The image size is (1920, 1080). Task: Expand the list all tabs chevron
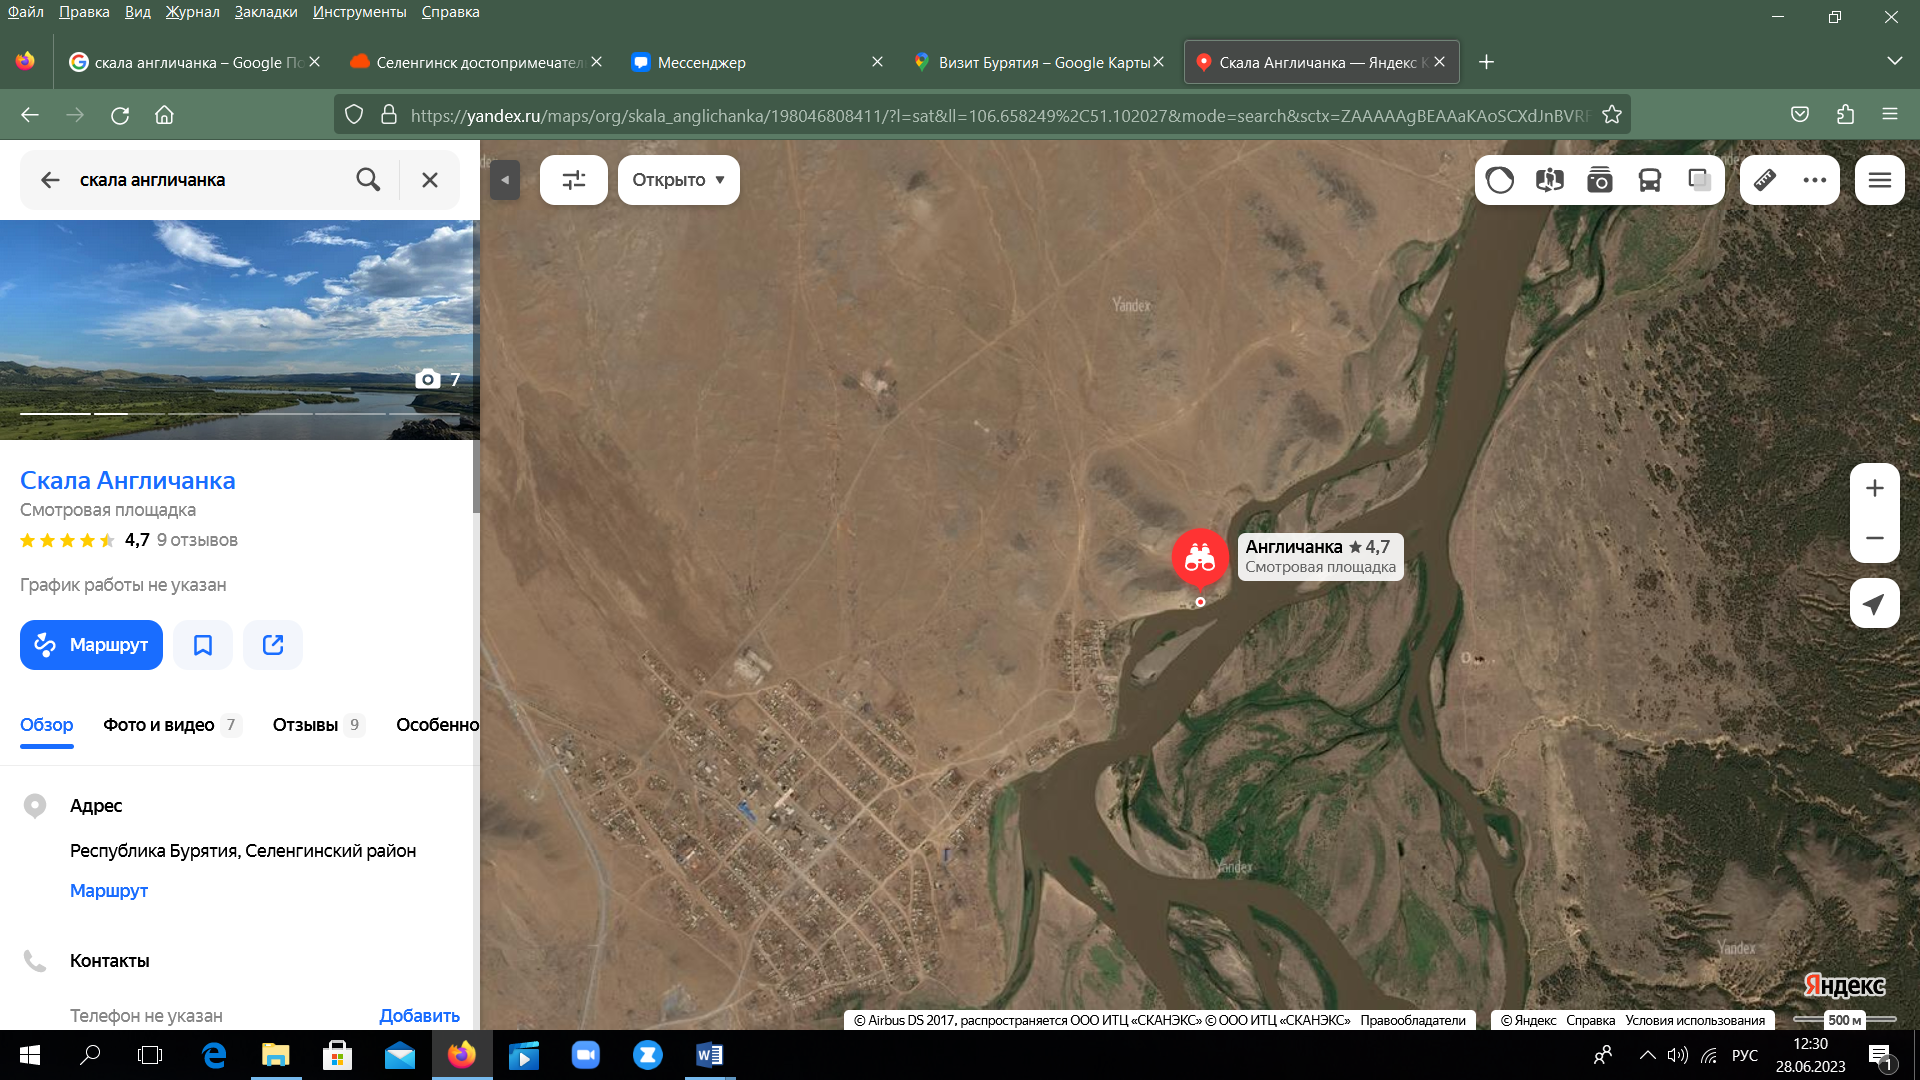1894,62
